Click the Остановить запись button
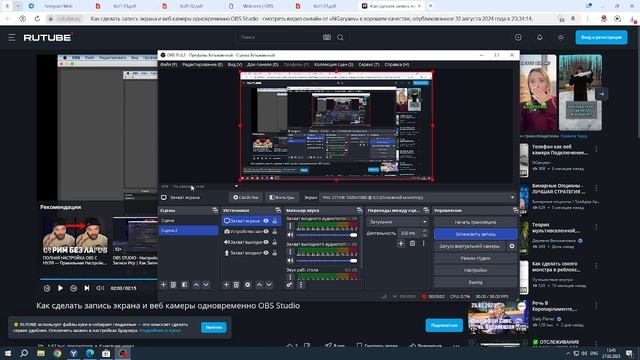This screenshot has height=360, width=640. pyautogui.click(x=476, y=234)
